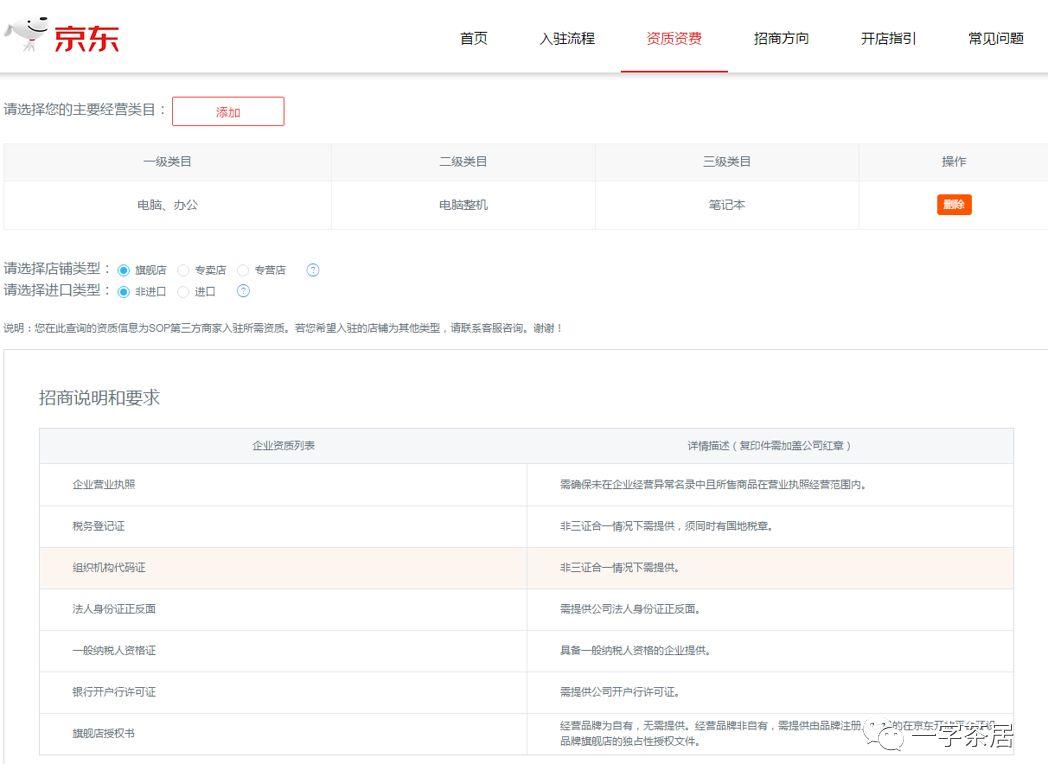Go to the 首页 navigation tab

coord(474,38)
